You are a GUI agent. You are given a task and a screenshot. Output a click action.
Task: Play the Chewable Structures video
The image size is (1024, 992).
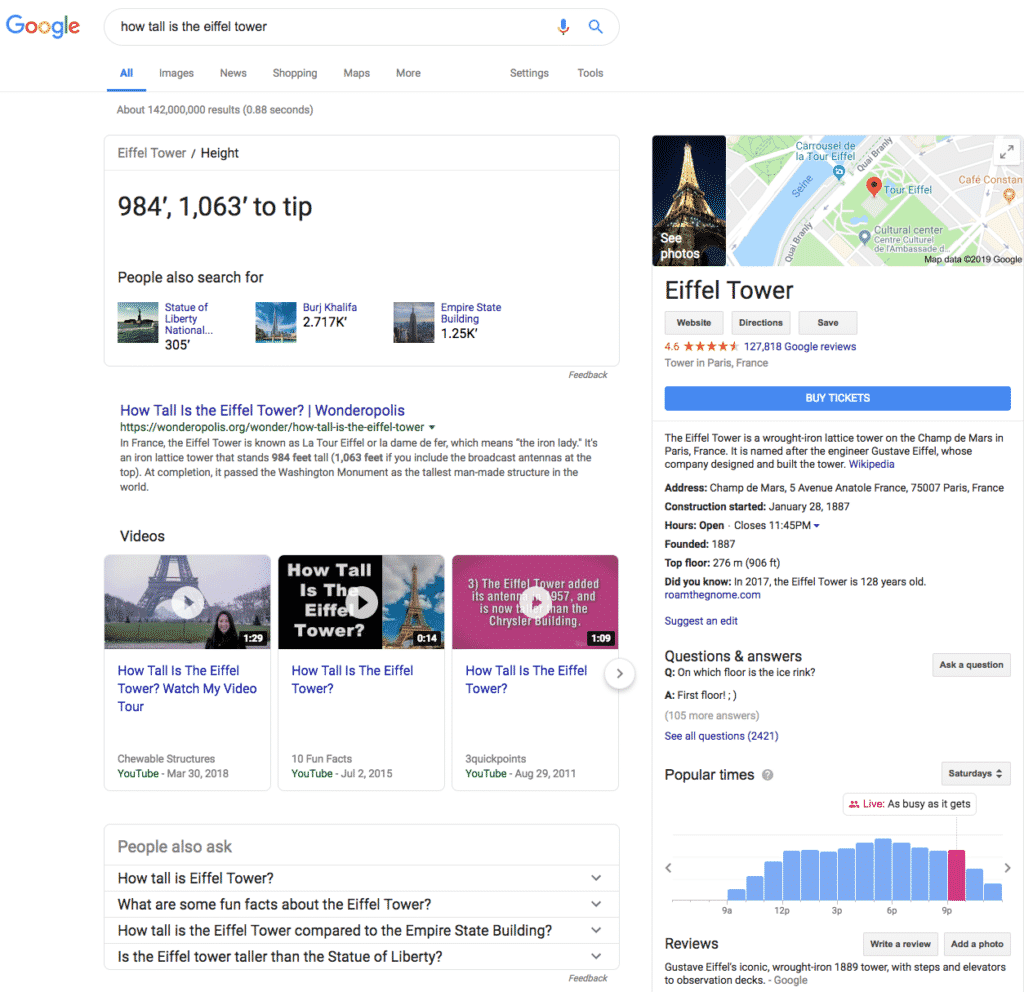187,602
